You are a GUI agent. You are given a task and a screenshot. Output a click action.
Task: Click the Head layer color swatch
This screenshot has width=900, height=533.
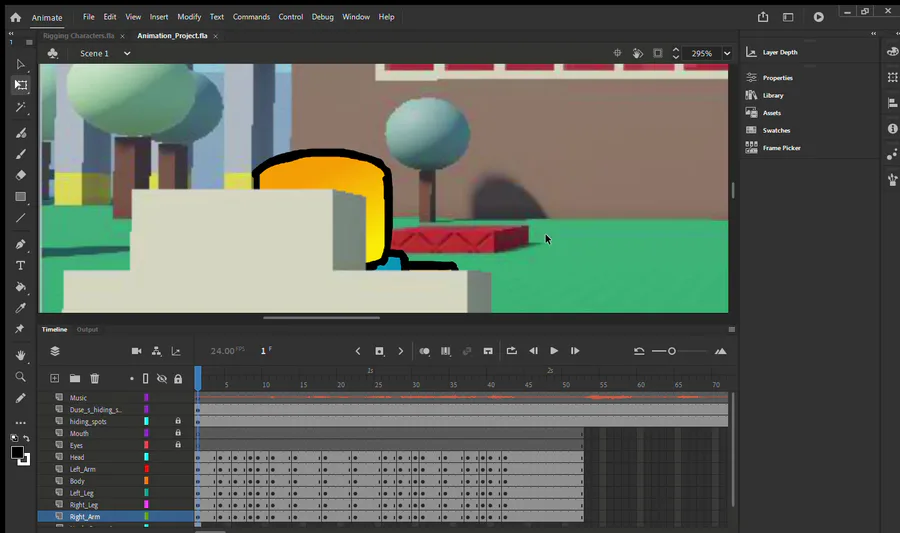[146, 457]
